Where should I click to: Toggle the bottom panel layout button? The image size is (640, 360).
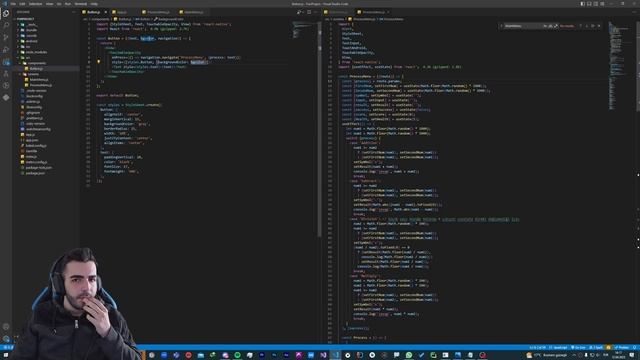pos(589,4)
